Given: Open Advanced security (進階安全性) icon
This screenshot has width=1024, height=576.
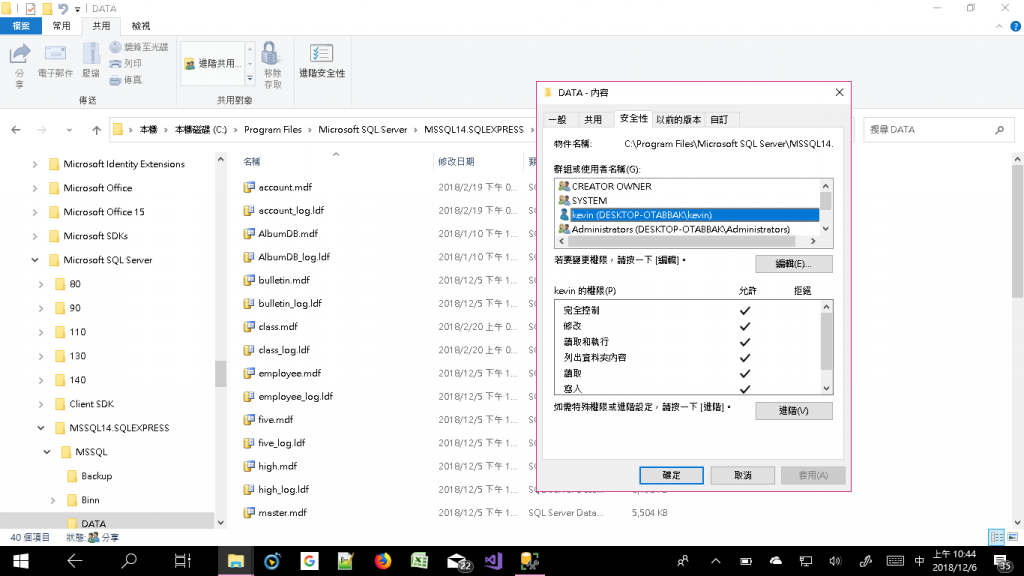Looking at the screenshot, I should (321, 61).
